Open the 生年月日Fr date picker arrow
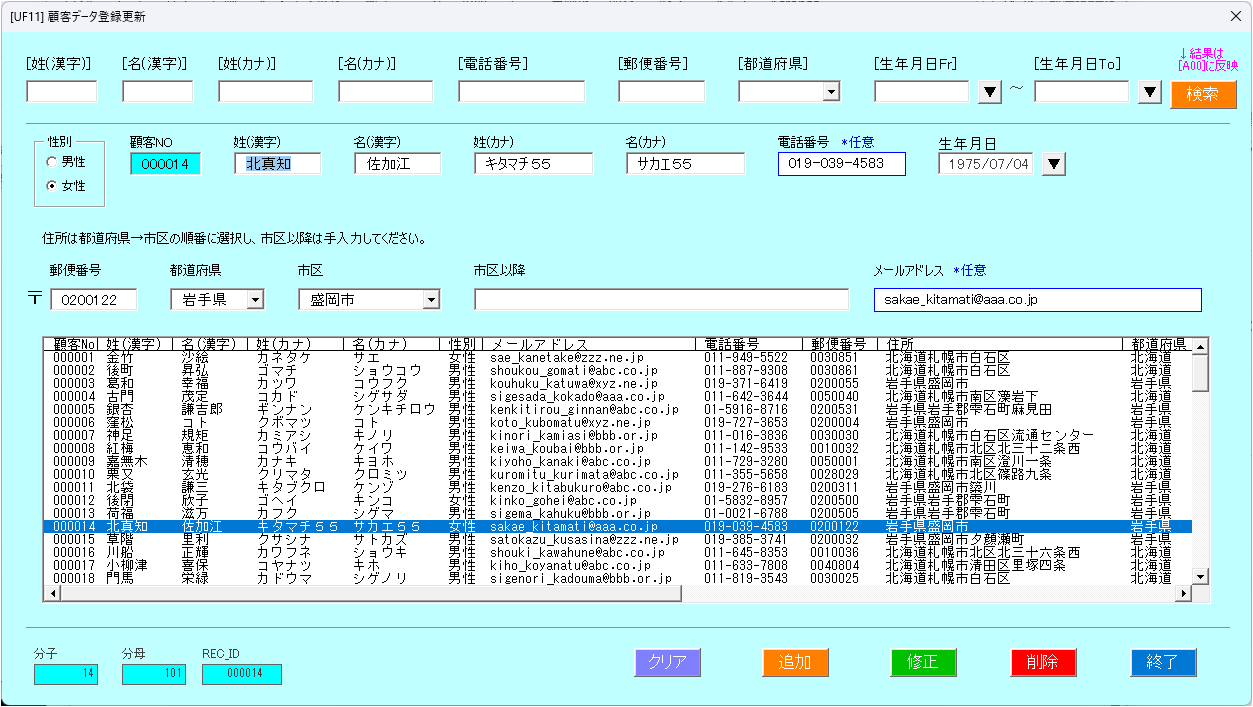The image size is (1253, 707). point(989,92)
